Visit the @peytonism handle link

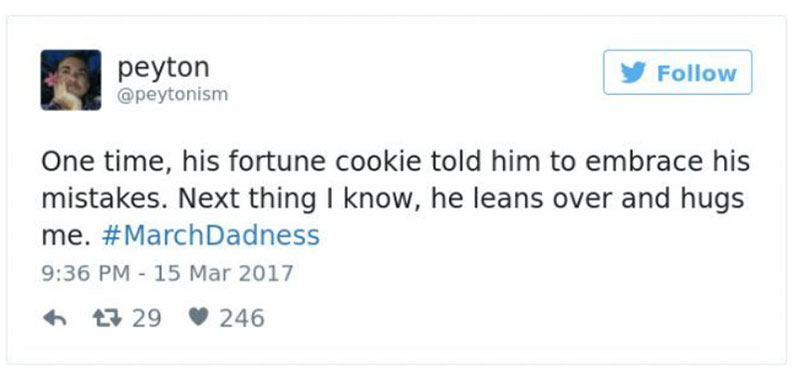point(172,95)
